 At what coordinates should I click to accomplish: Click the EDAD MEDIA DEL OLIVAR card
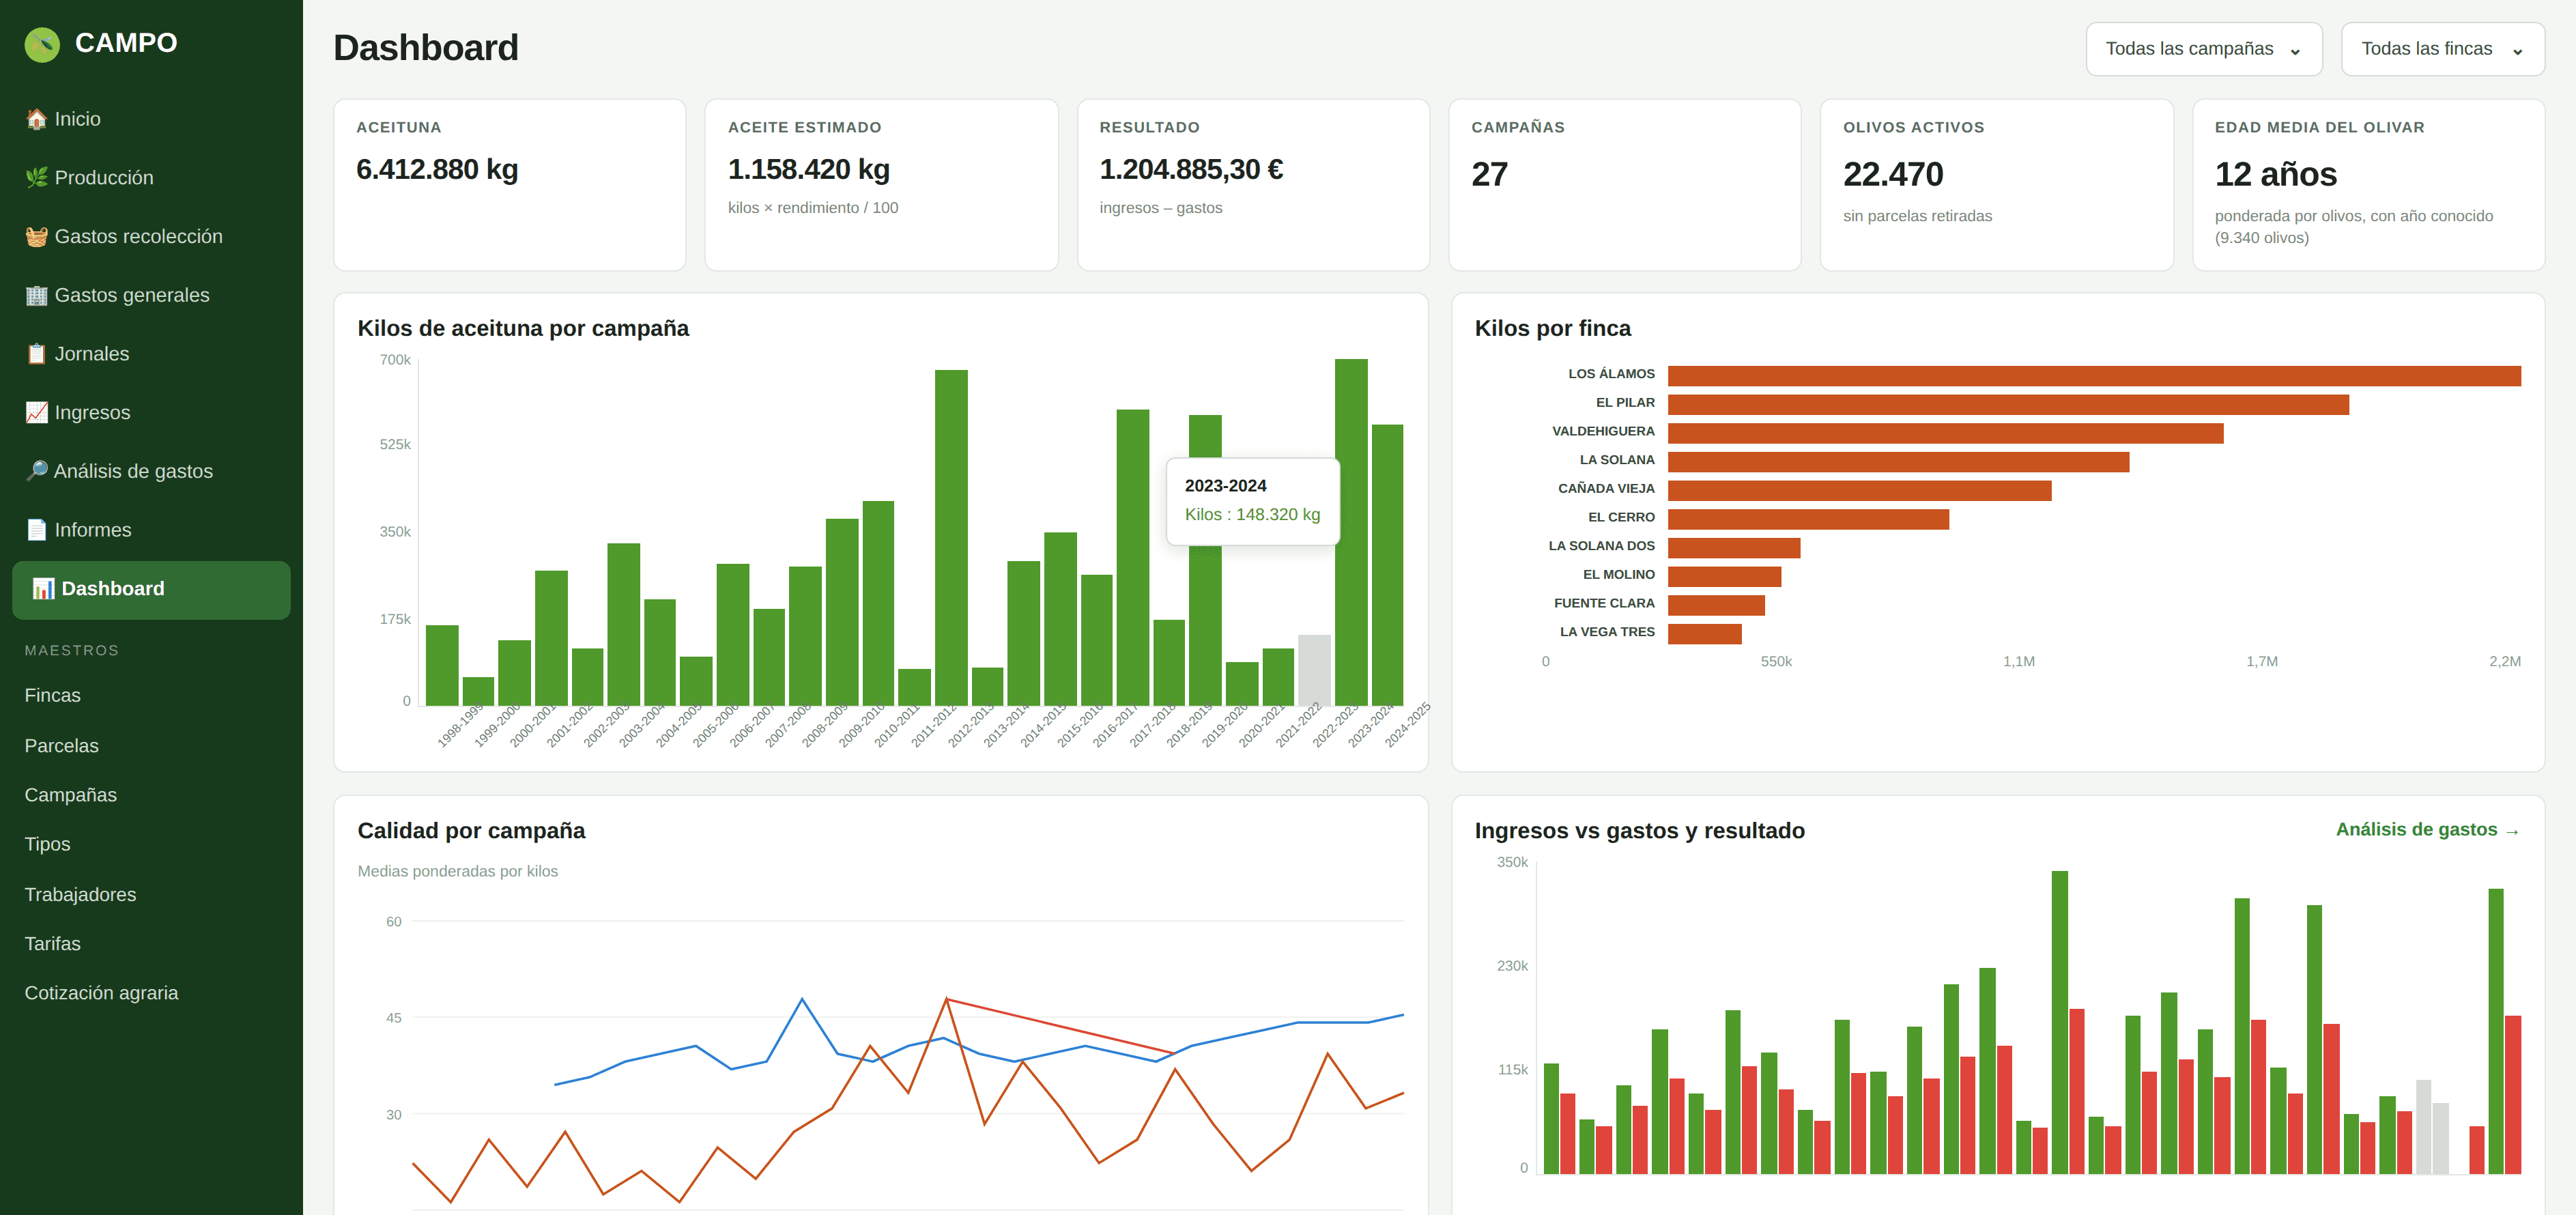(x=2368, y=185)
